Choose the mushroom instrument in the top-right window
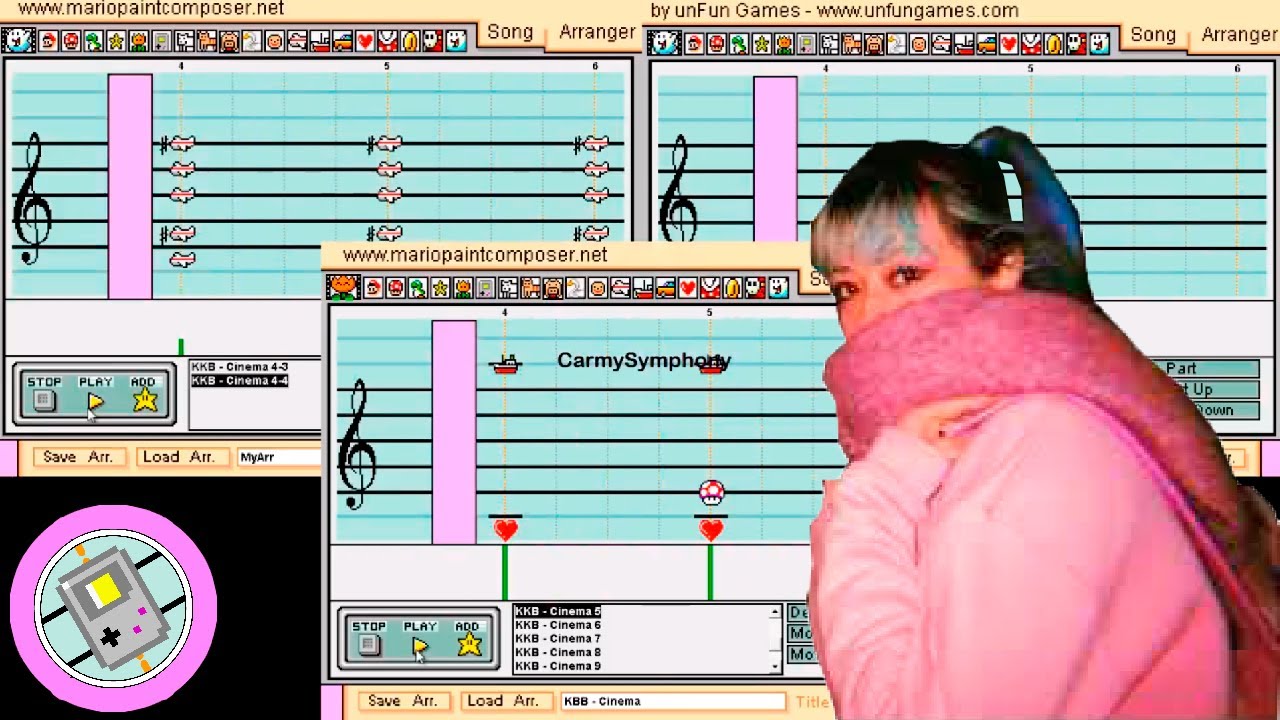Screen dimensions: 1280x720 [717, 44]
